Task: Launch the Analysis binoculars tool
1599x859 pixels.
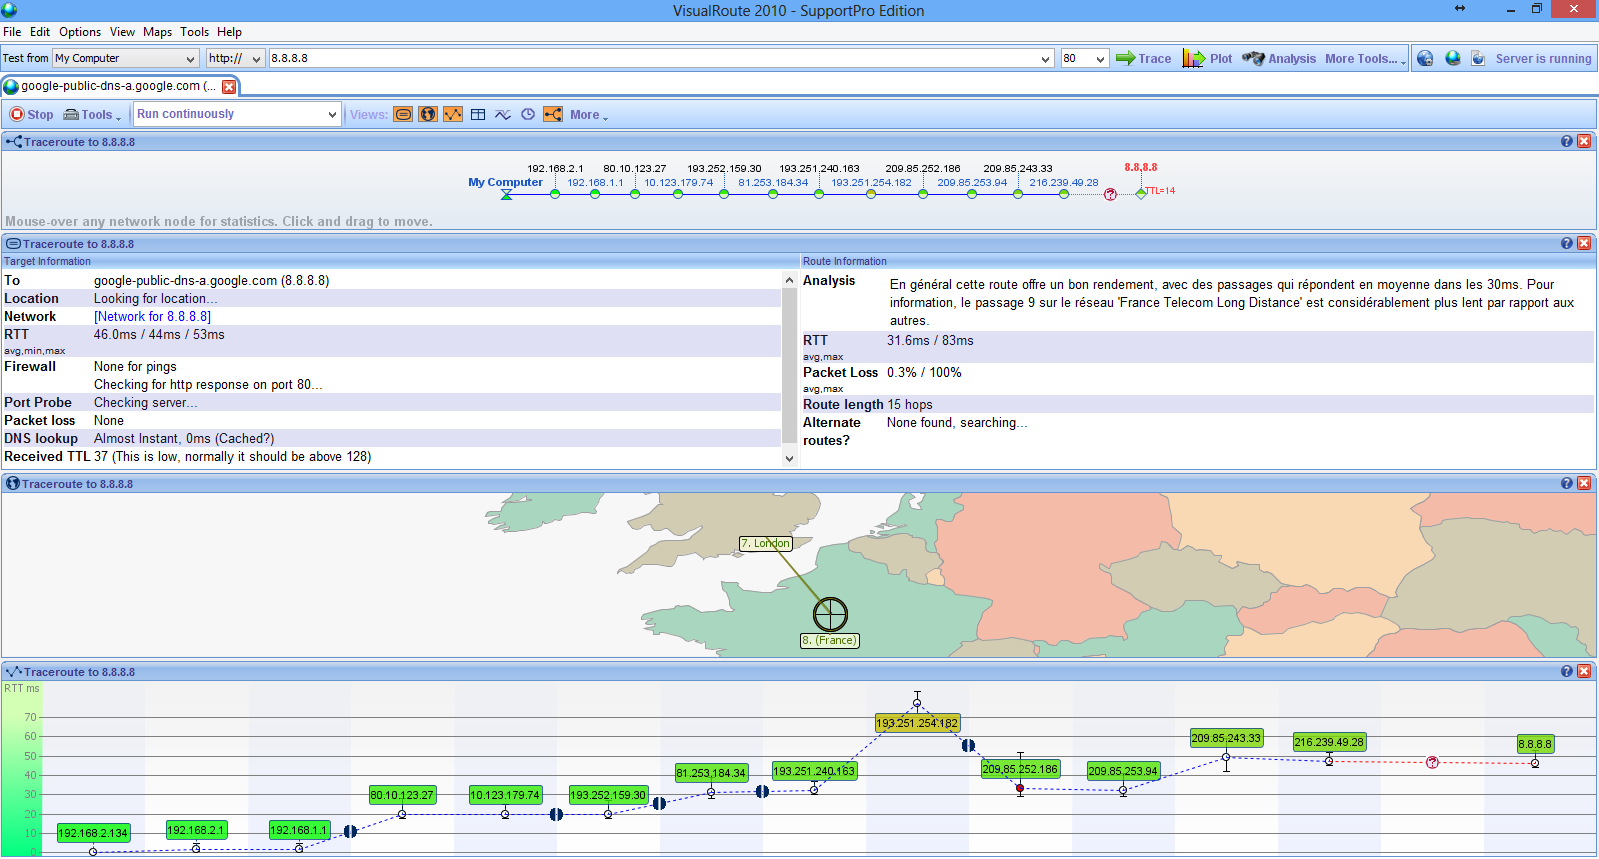Action: tap(1279, 58)
